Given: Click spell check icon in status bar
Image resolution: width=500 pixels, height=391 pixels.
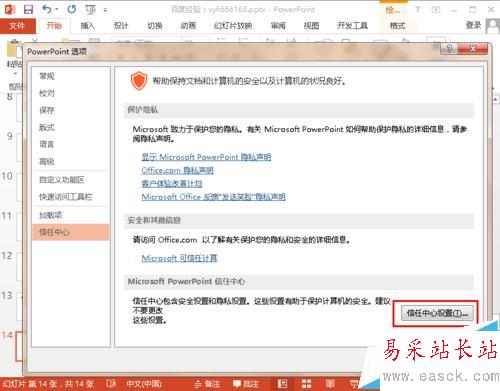Looking at the screenshot, I should (111, 384).
